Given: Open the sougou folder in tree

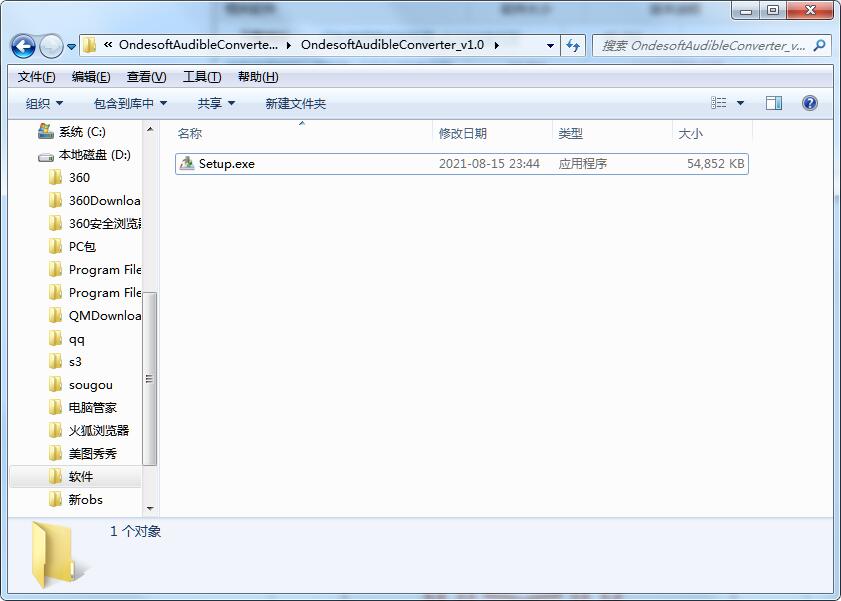Looking at the screenshot, I should pos(91,385).
